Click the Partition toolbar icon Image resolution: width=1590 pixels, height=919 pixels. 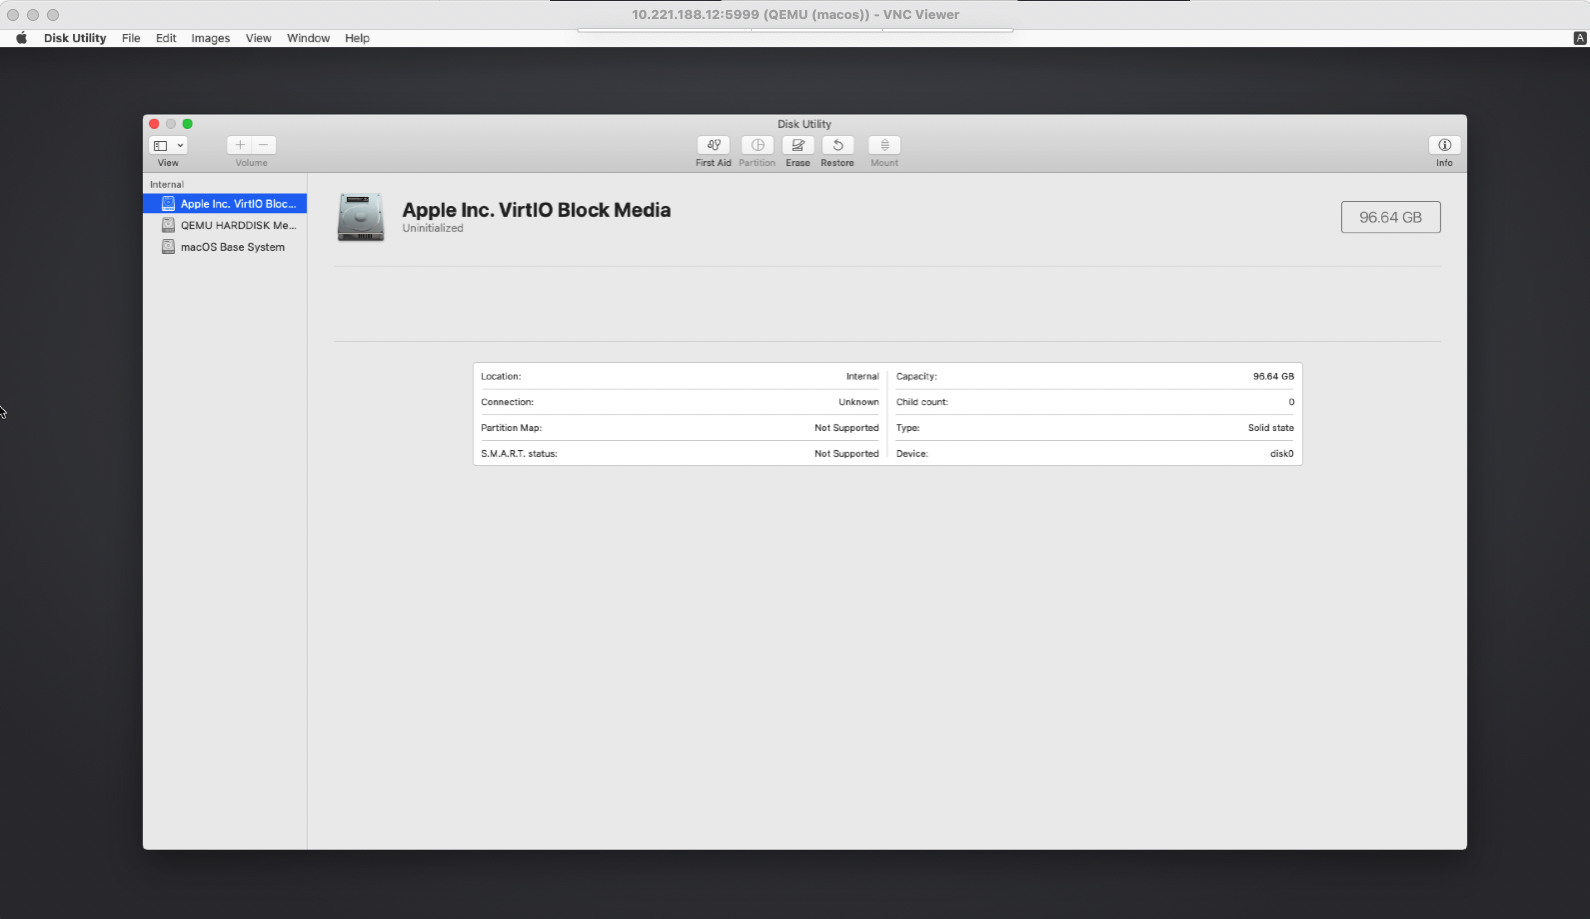[757, 145]
